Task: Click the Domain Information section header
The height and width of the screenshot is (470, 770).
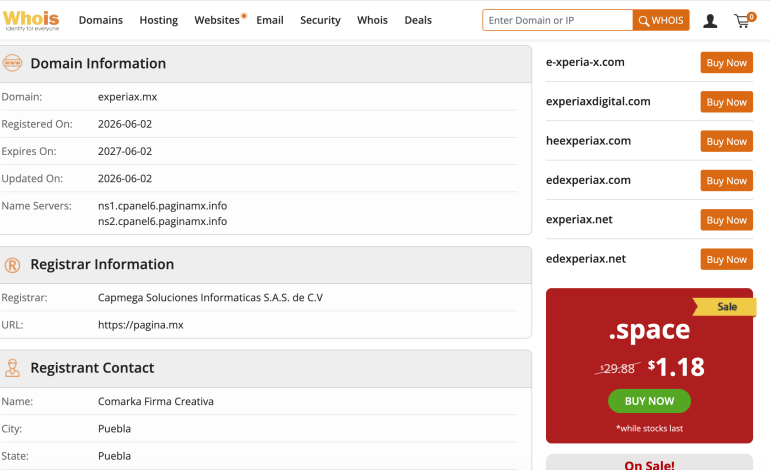Action: (x=266, y=64)
